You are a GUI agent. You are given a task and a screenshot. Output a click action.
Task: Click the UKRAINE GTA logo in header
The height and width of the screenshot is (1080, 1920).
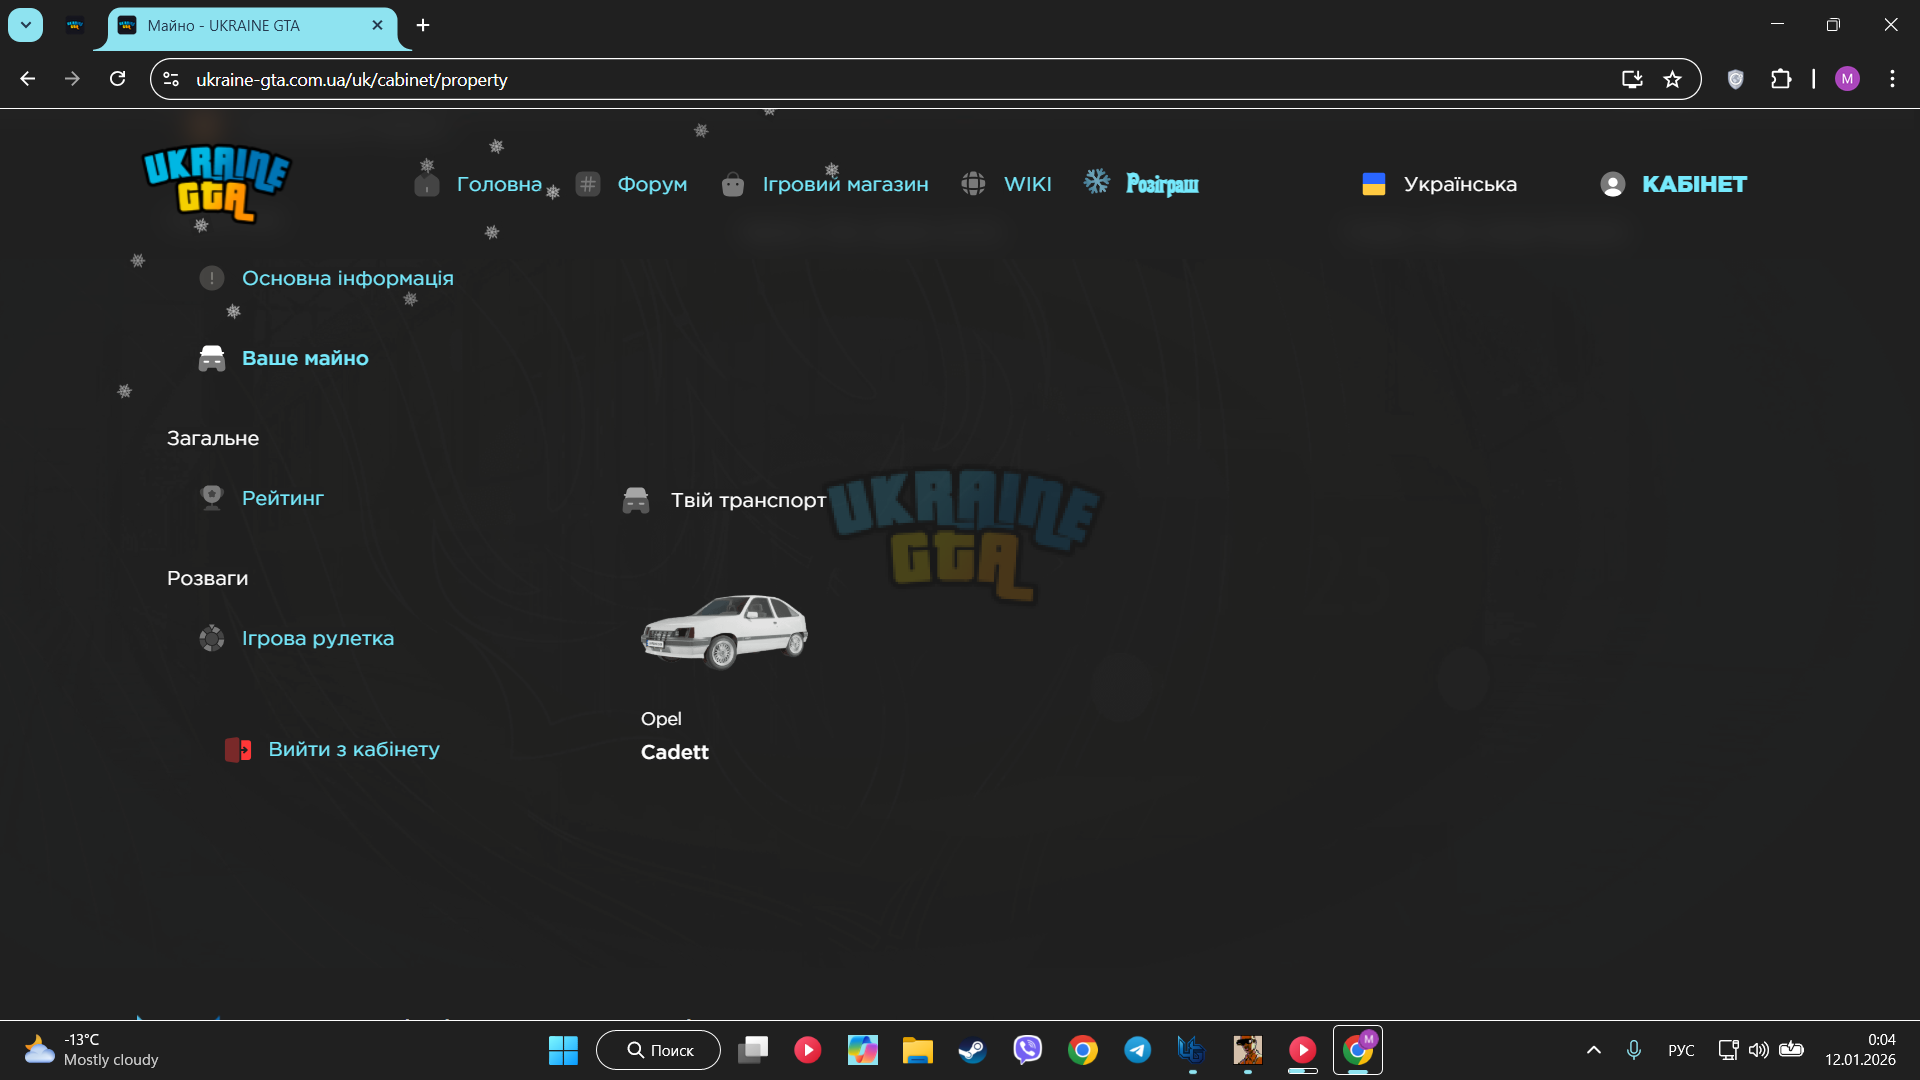pos(216,184)
